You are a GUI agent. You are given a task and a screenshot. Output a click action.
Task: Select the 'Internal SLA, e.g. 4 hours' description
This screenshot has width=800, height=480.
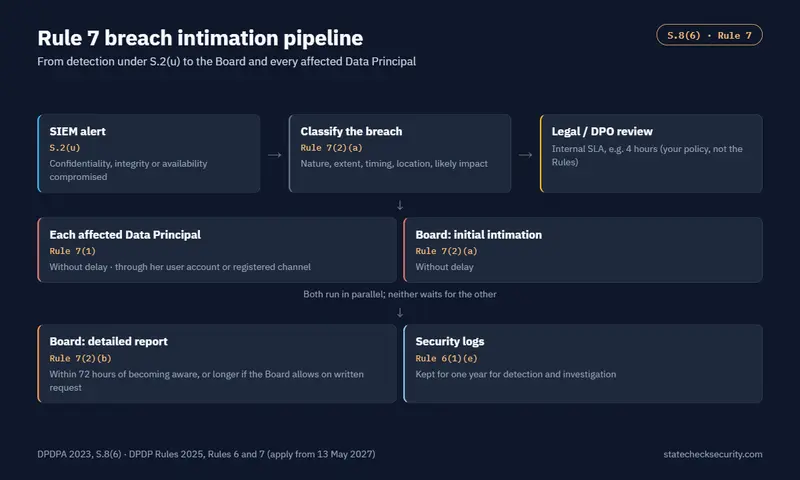point(647,156)
